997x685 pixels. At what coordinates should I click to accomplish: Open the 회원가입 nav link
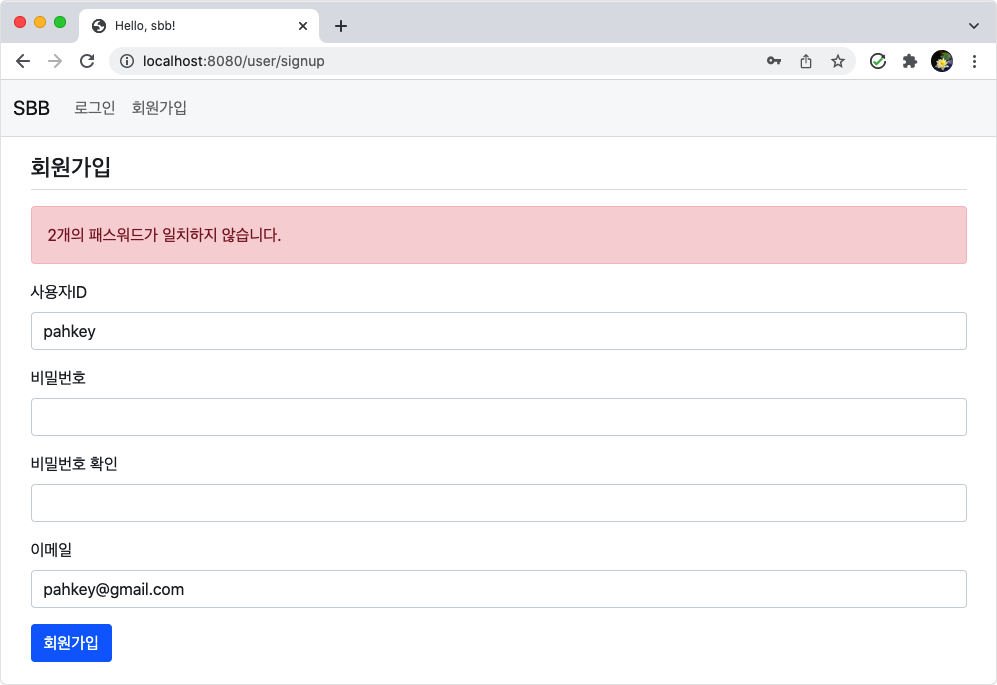159,108
